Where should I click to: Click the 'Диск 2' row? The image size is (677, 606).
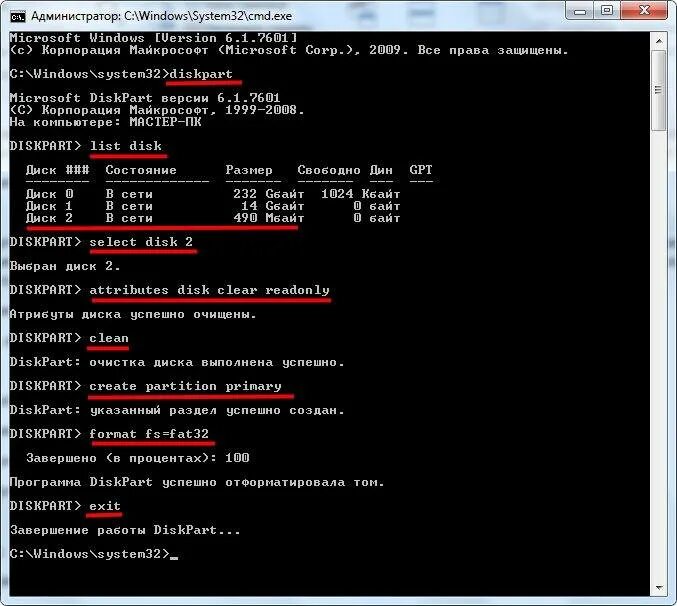(x=213, y=218)
